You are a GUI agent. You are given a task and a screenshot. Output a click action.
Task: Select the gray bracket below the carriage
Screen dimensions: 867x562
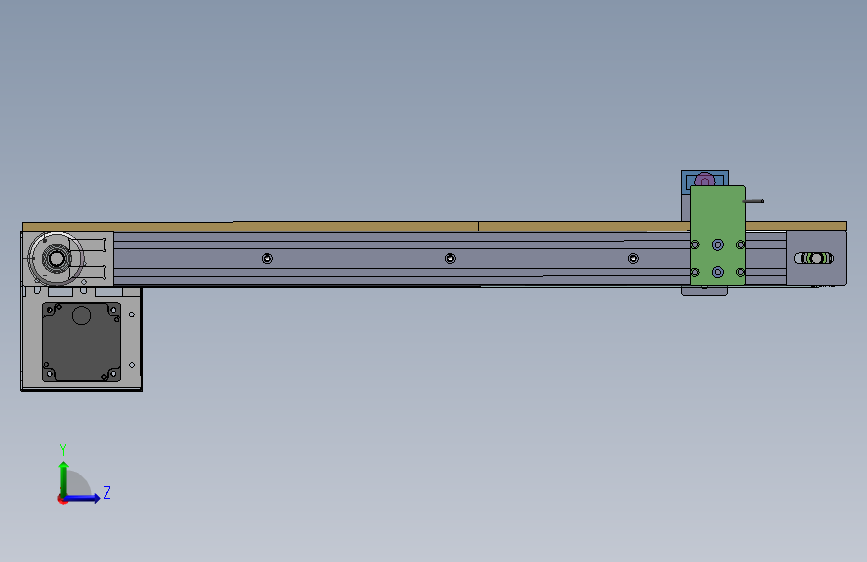click(x=704, y=290)
